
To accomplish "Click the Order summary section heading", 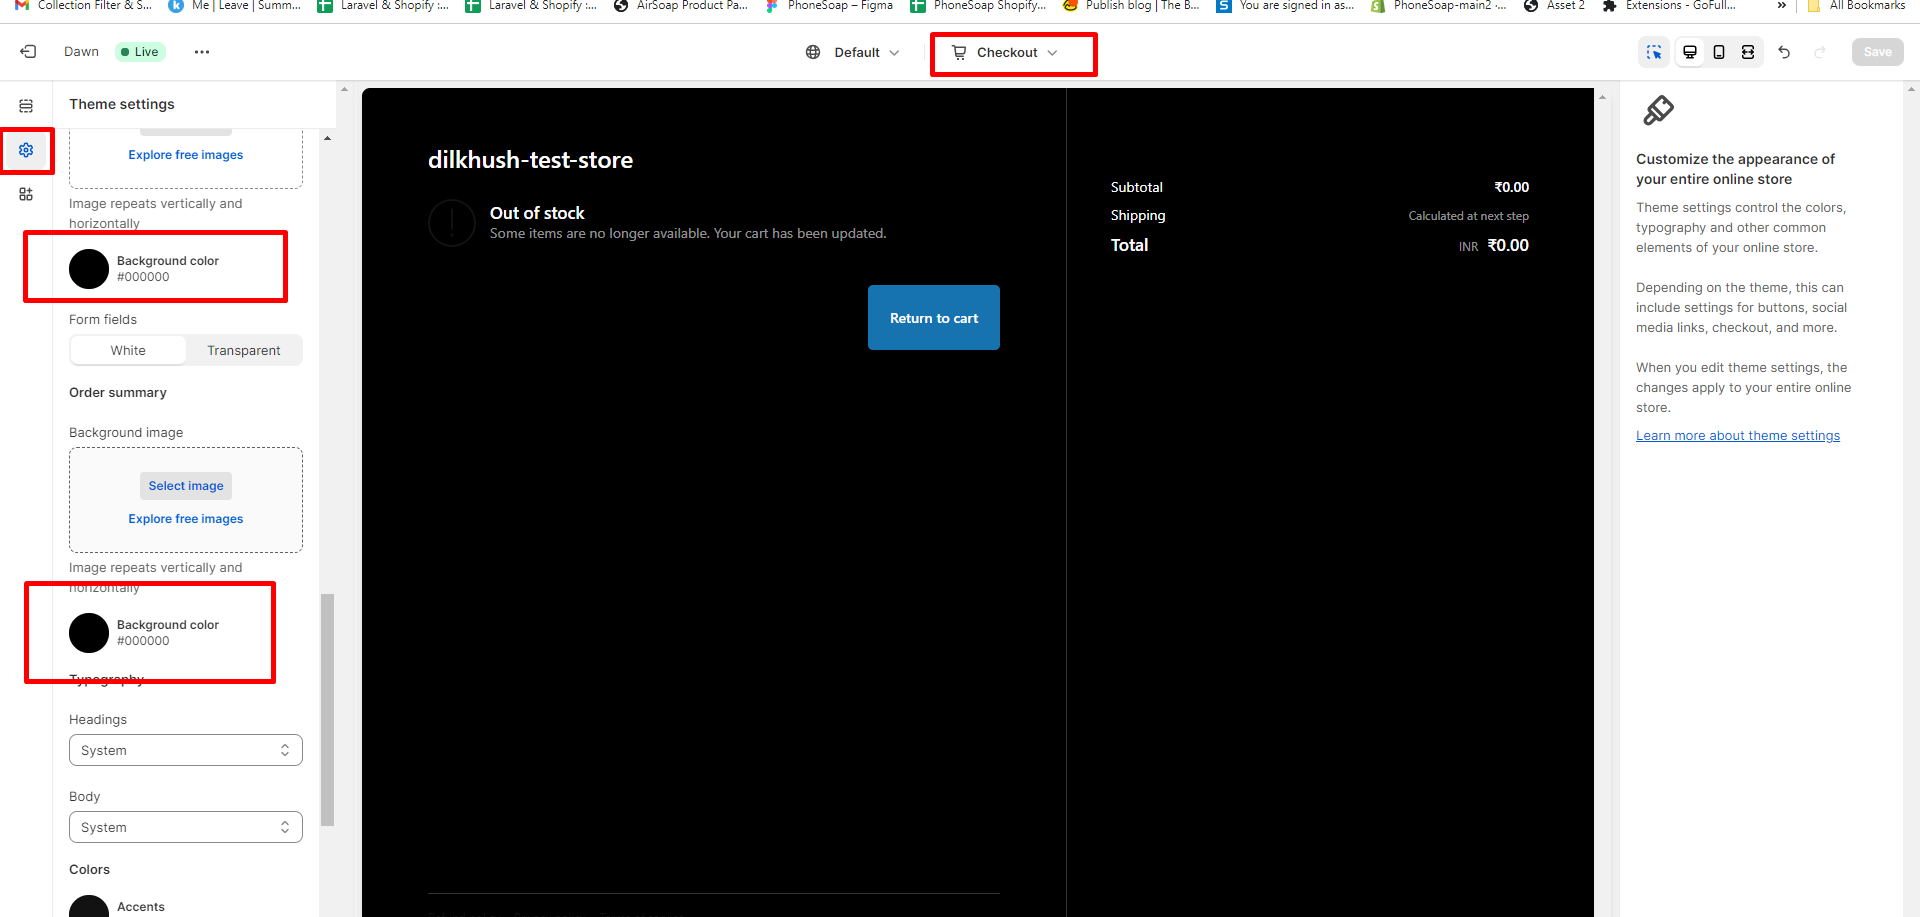I will tap(118, 393).
